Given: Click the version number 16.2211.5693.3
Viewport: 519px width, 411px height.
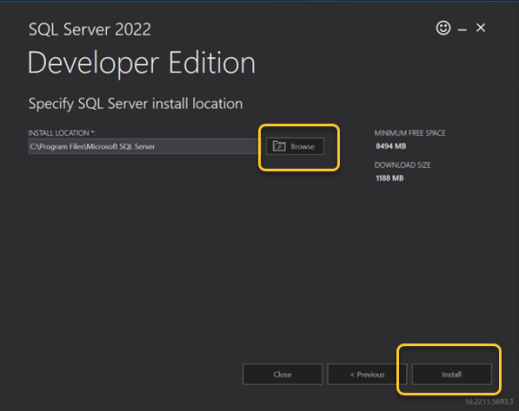Looking at the screenshot, I should coord(489,402).
